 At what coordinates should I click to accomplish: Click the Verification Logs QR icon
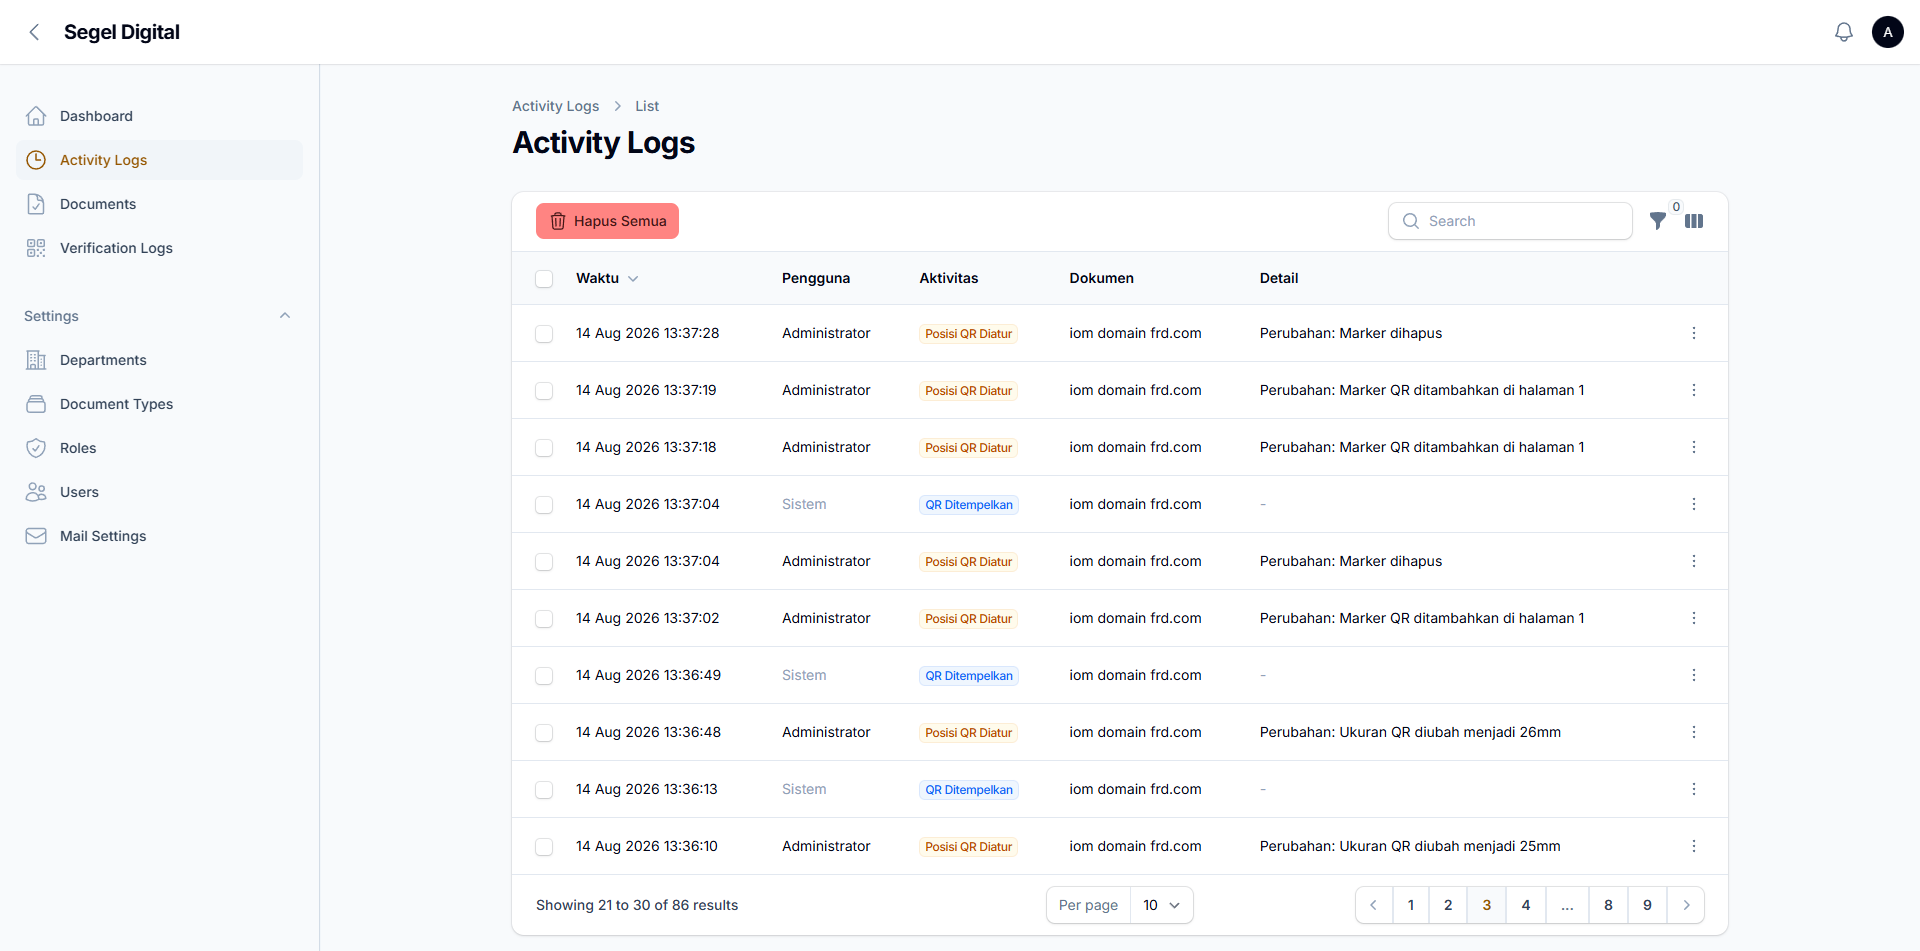(x=36, y=248)
